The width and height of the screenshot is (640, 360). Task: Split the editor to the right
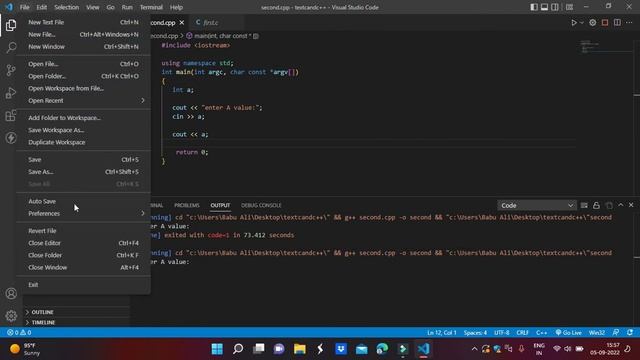(x=617, y=22)
